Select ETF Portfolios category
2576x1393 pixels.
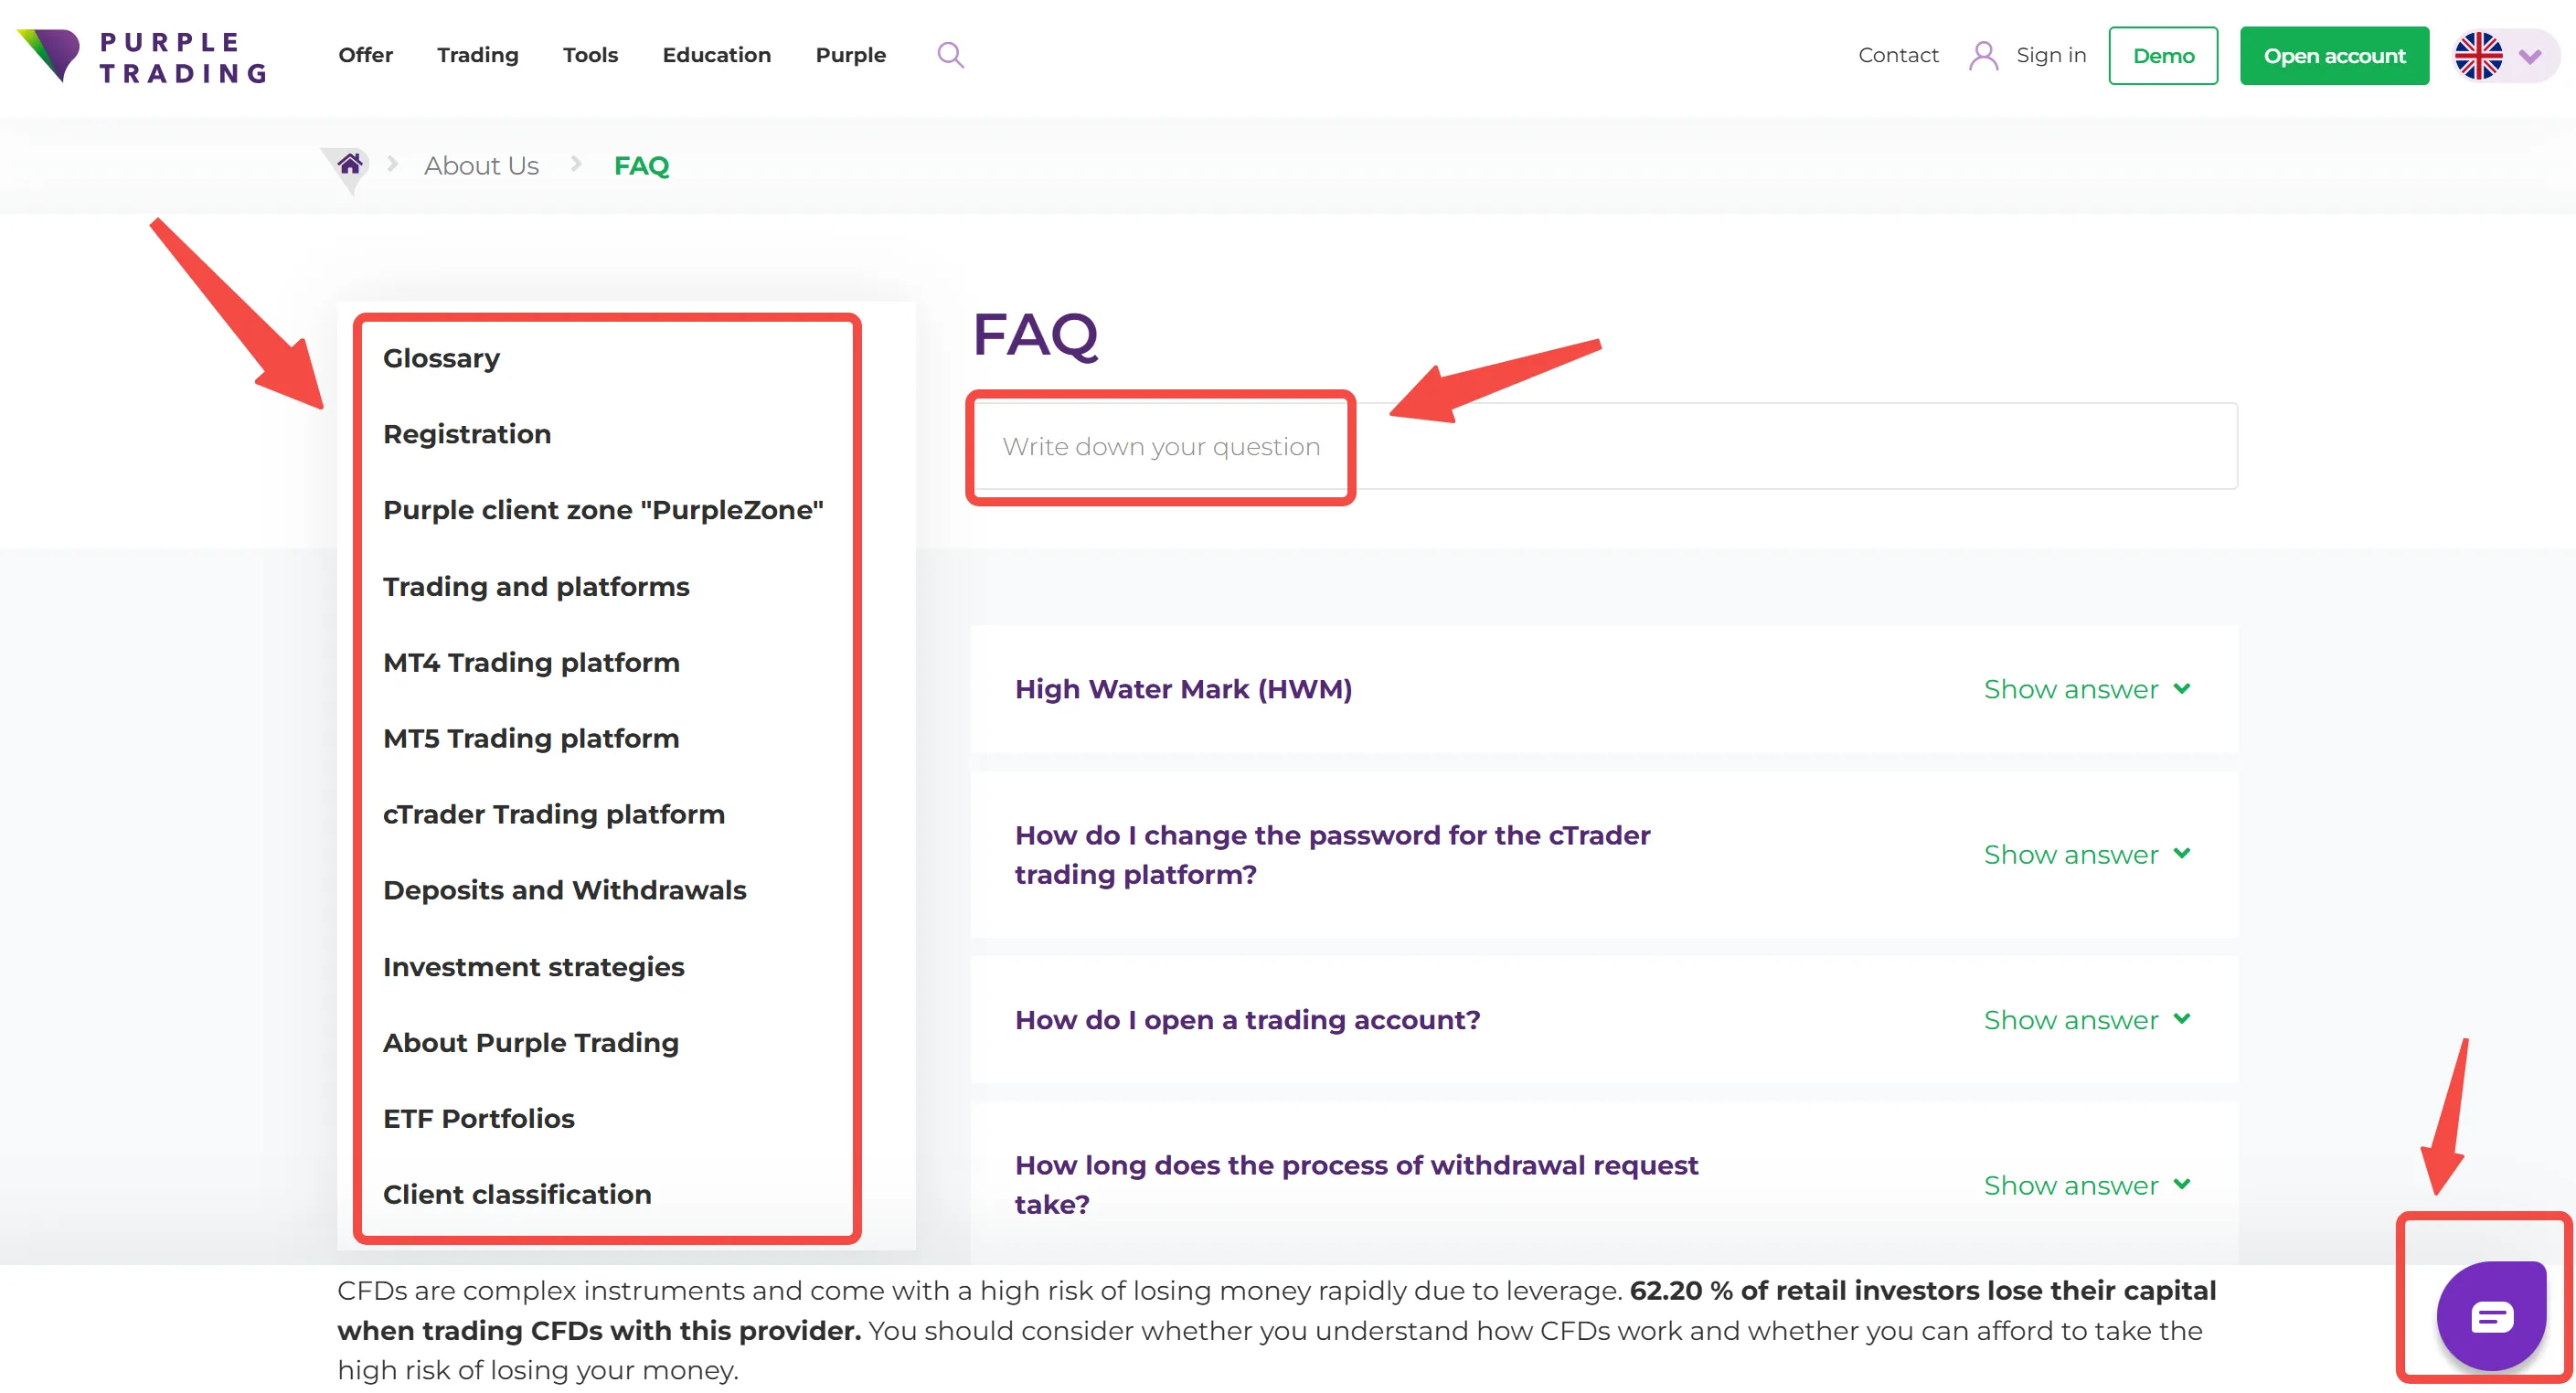479,1119
